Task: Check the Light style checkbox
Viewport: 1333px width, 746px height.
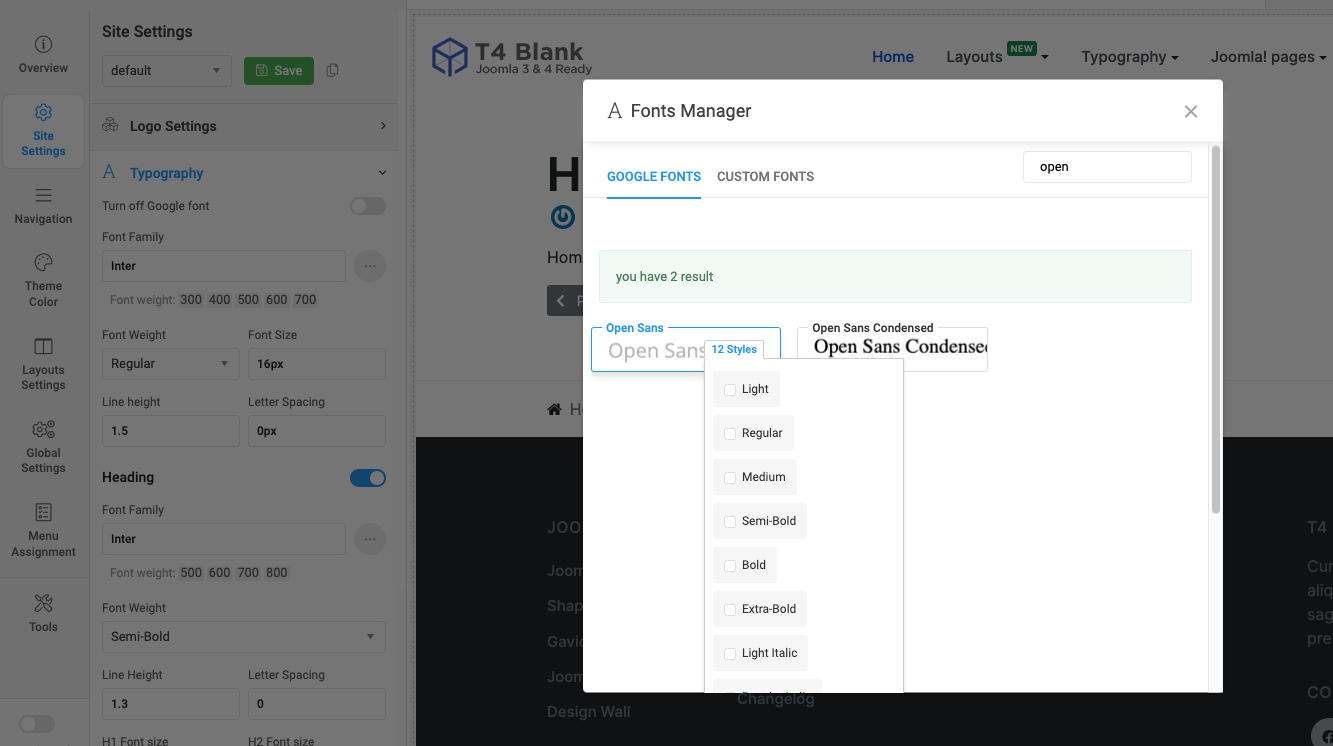Action: pos(730,389)
